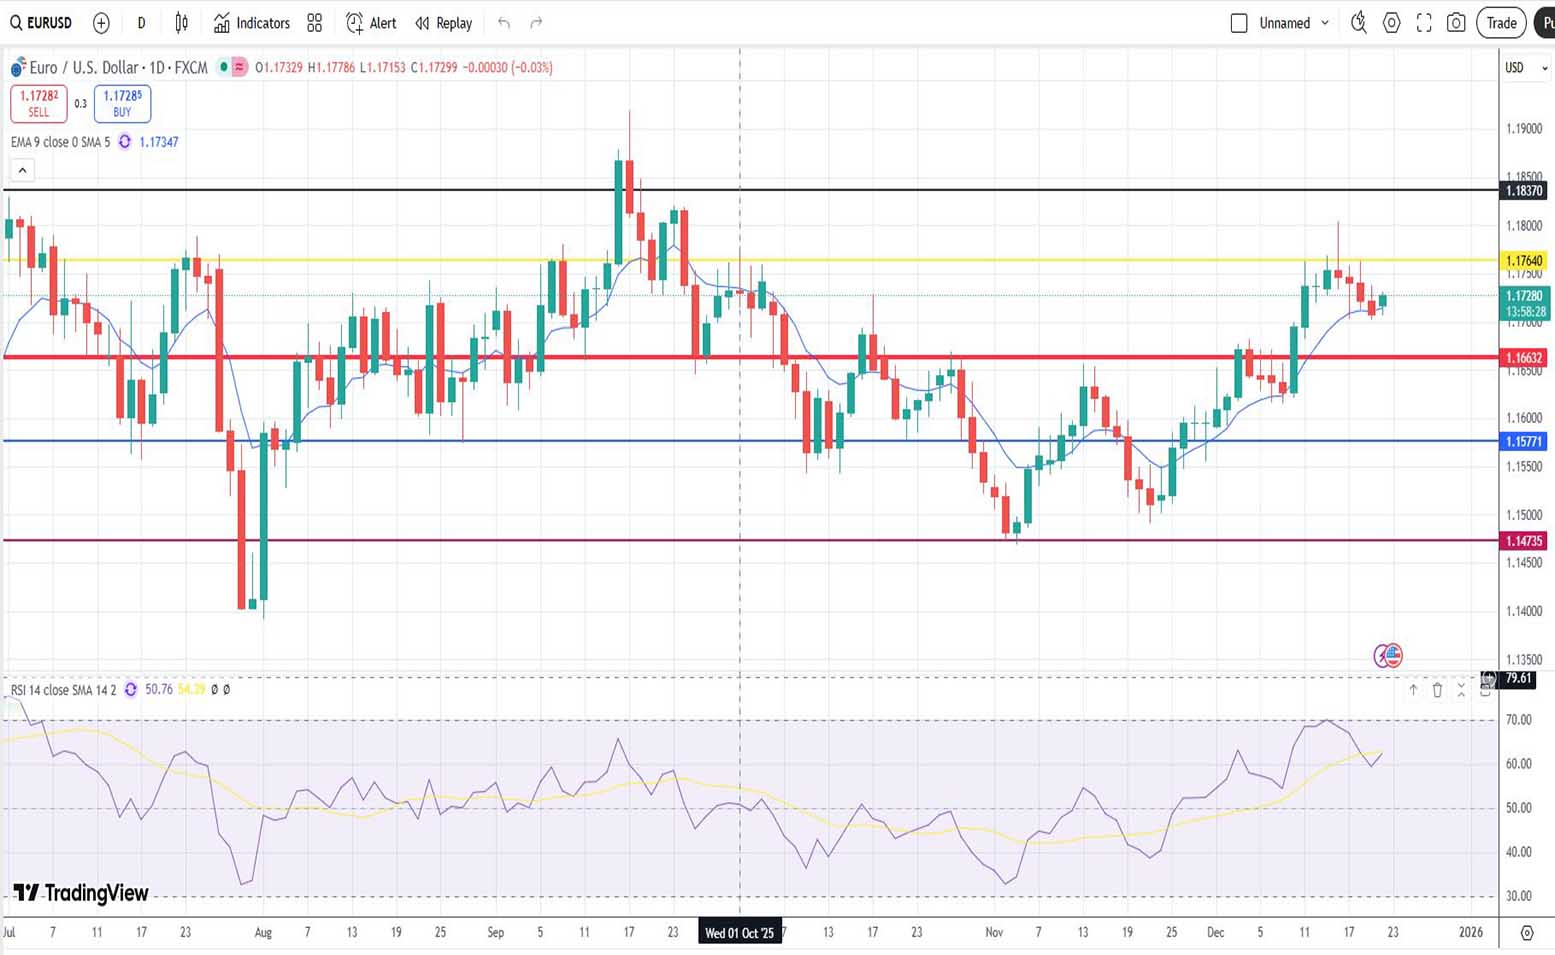
Task: Create a new Alert
Action: 371,23
